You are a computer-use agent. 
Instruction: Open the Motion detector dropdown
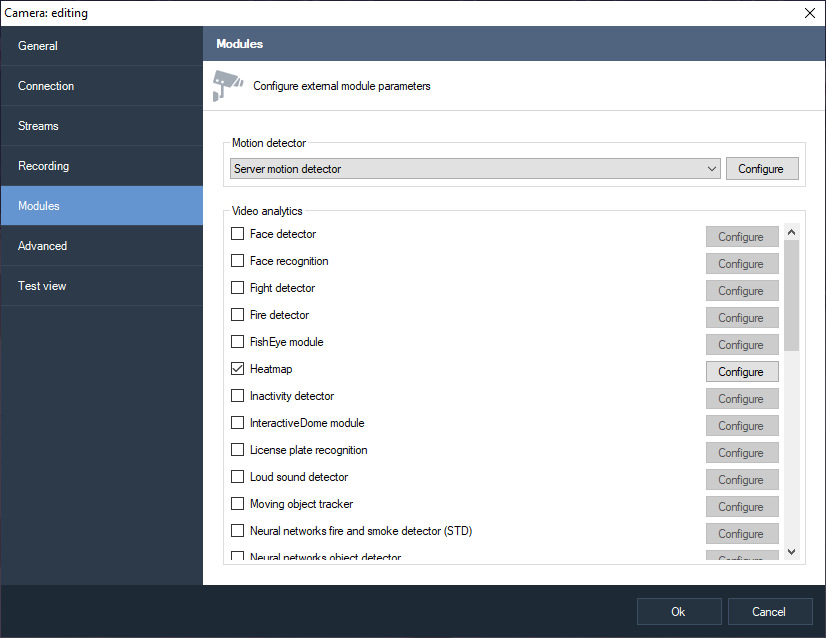(x=474, y=169)
